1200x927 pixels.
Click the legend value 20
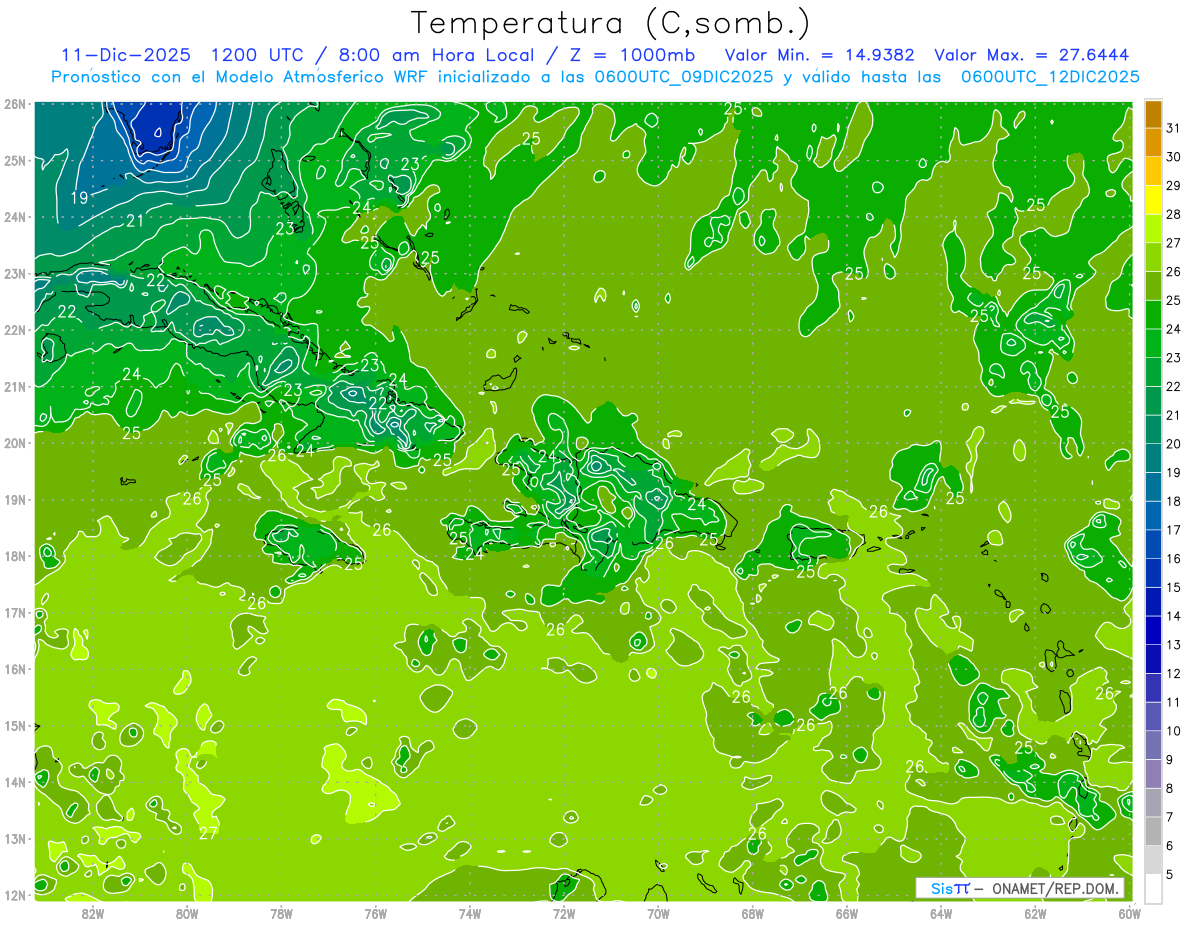click(x=1173, y=444)
